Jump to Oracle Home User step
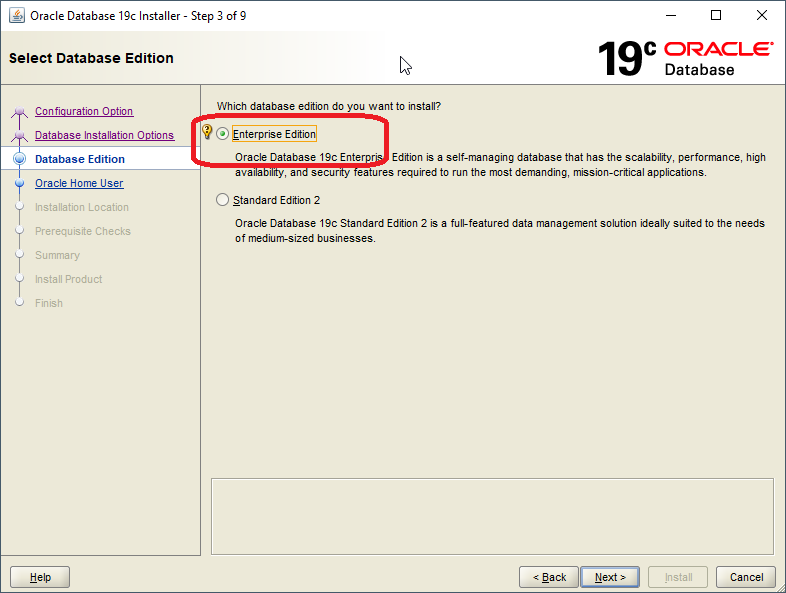The height and width of the screenshot is (593, 786). (x=79, y=183)
